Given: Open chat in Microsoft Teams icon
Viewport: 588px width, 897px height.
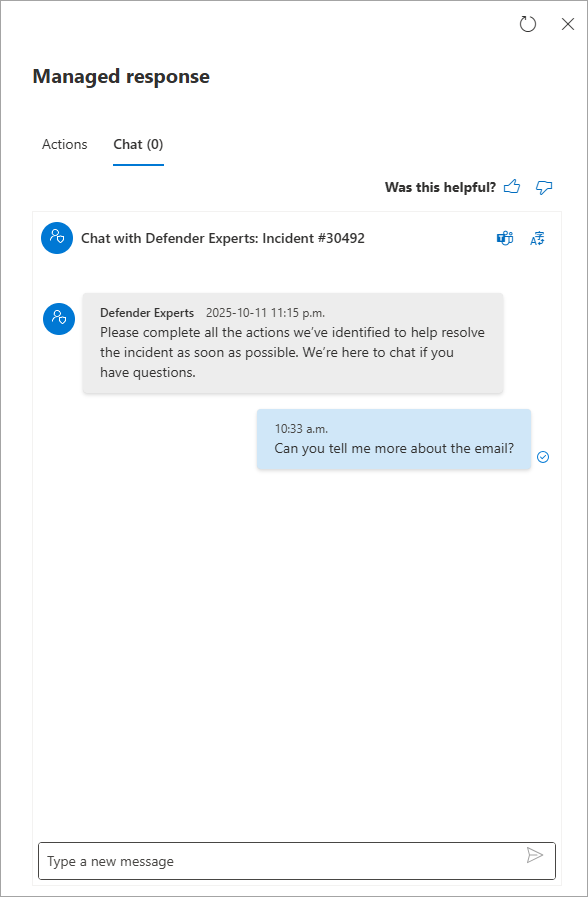Looking at the screenshot, I should (x=504, y=239).
